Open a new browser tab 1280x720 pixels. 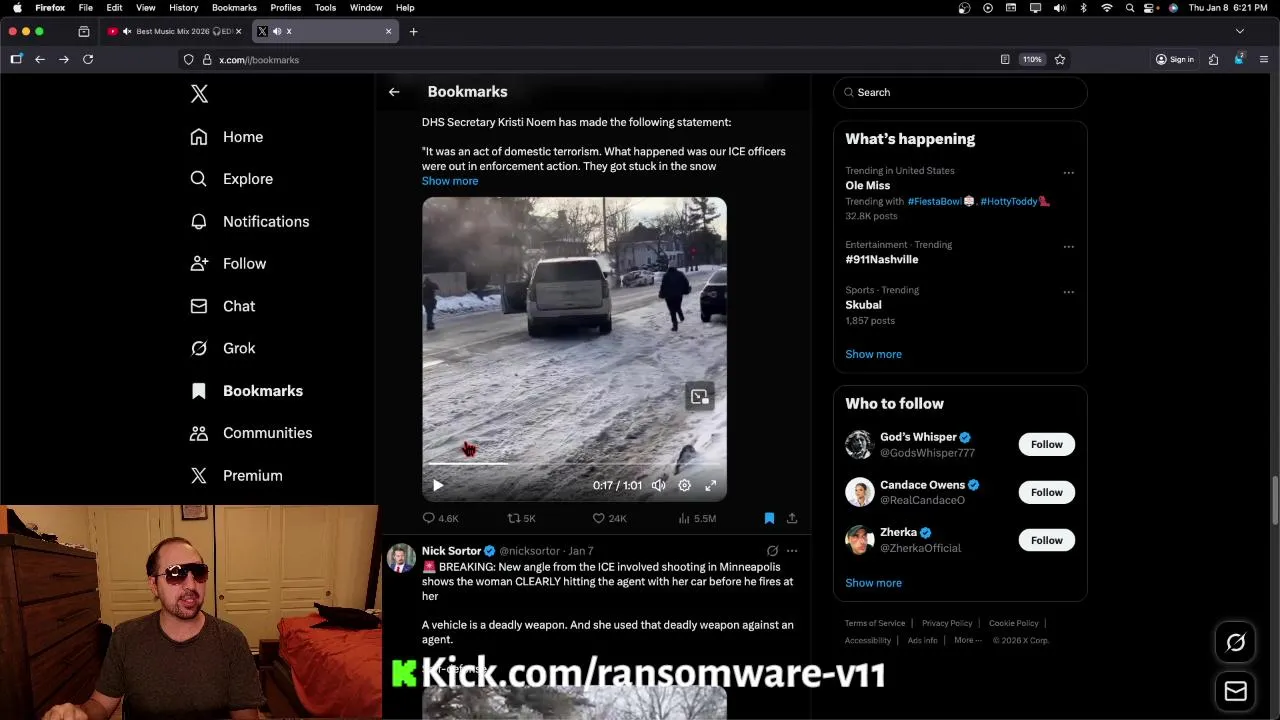[x=413, y=31]
